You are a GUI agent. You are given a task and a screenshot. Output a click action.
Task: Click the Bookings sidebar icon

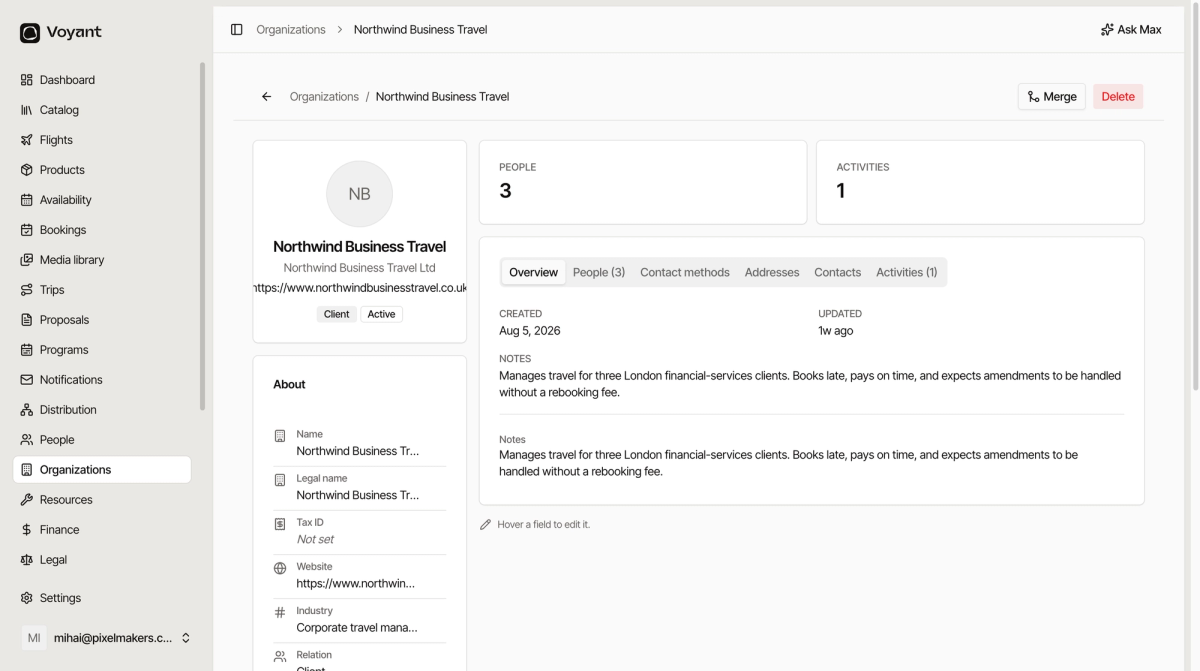click(27, 230)
